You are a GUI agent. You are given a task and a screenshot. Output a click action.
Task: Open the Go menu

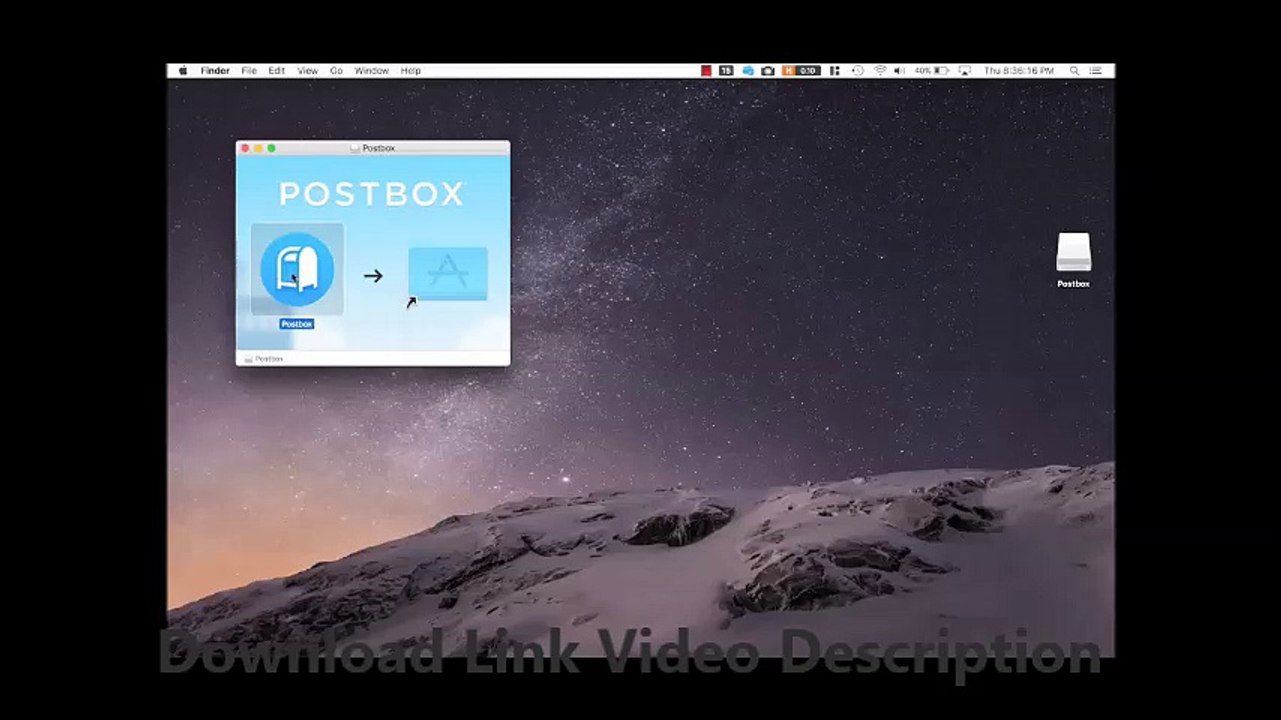coord(336,71)
